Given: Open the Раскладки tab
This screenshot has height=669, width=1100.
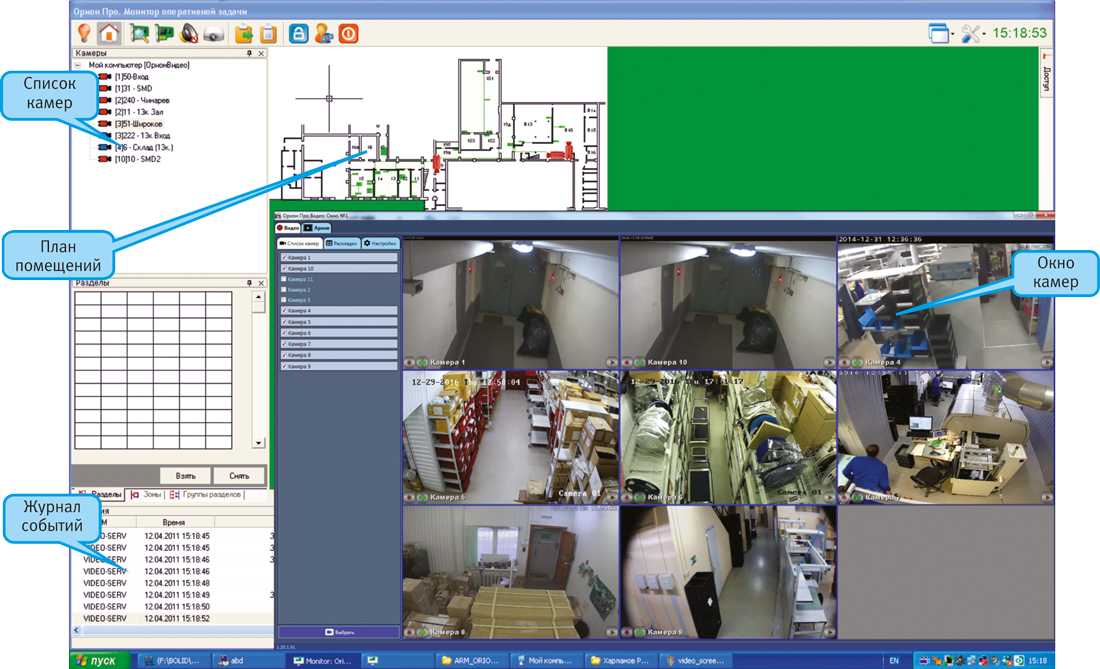Looking at the screenshot, I should coord(341,243).
